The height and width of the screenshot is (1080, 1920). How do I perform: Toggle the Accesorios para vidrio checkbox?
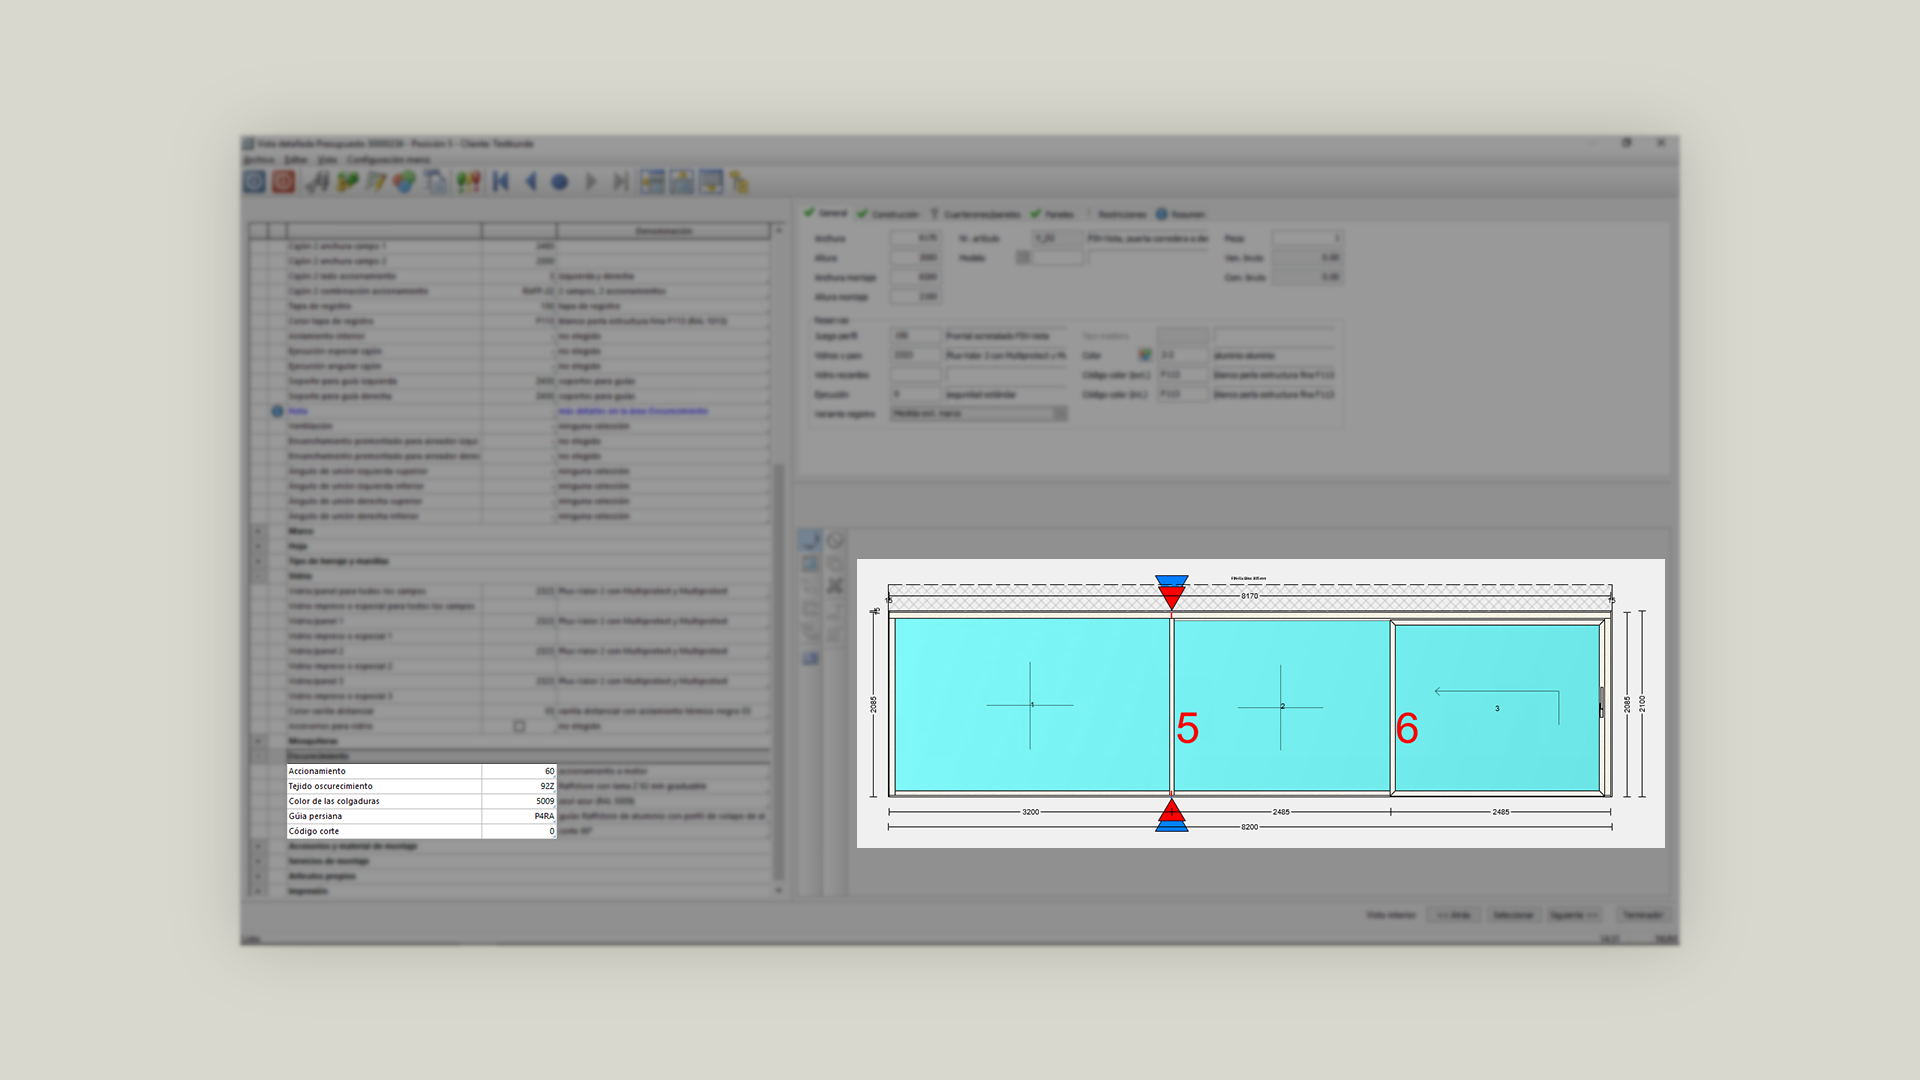pyautogui.click(x=519, y=726)
